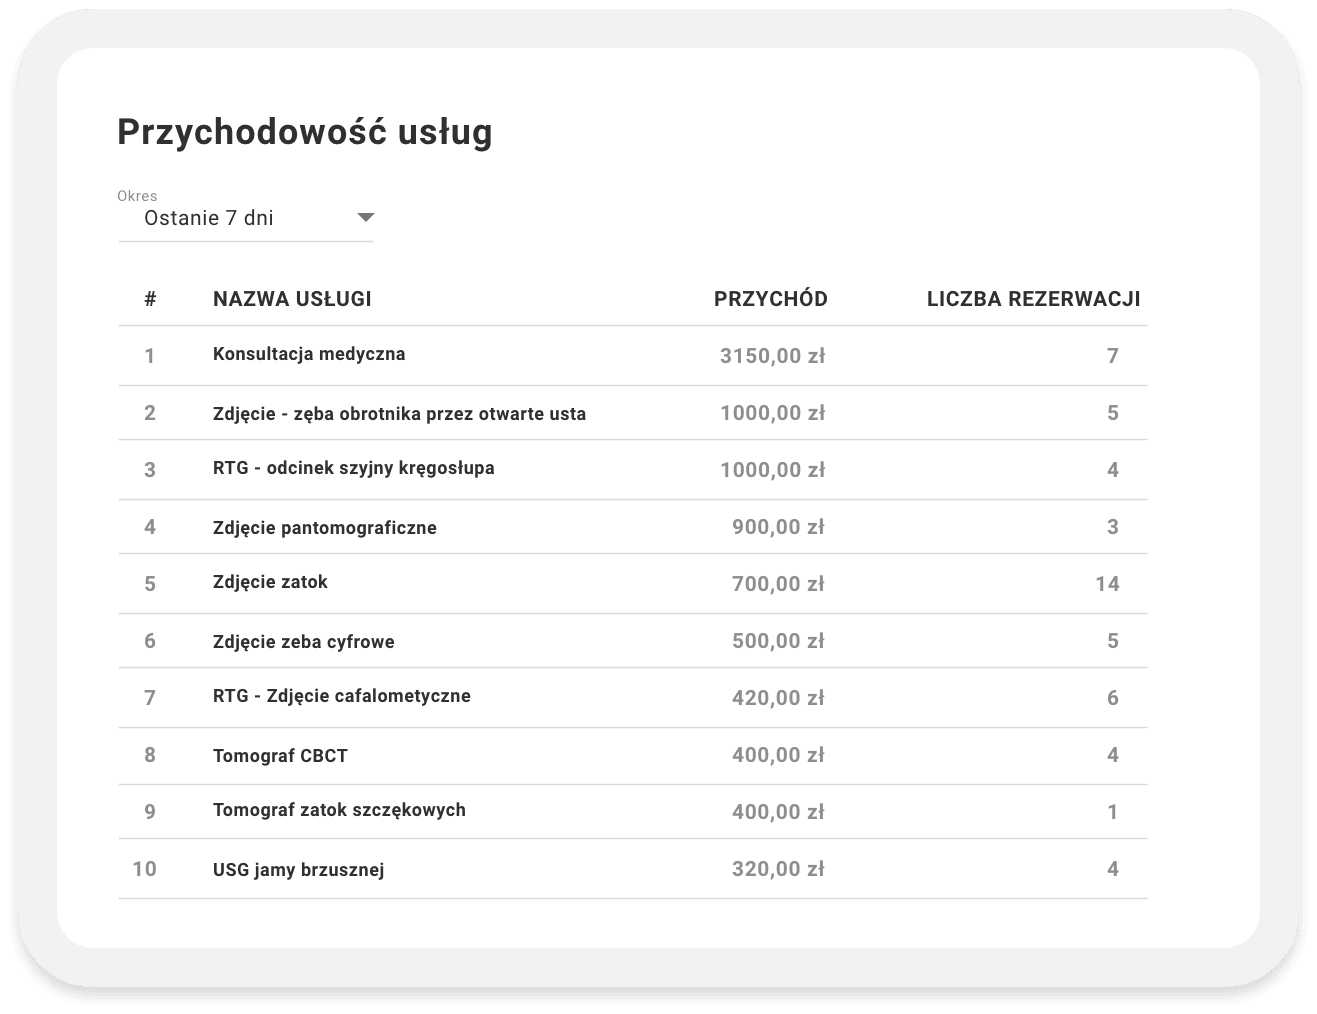Click 'Zdjęcie zeba cyfrowe' service name
This screenshot has height=1014, width=1317.
pos(303,642)
